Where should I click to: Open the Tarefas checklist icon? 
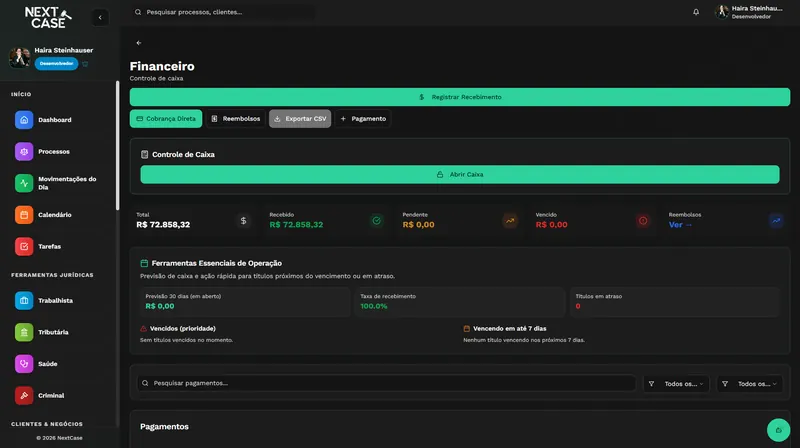24,246
